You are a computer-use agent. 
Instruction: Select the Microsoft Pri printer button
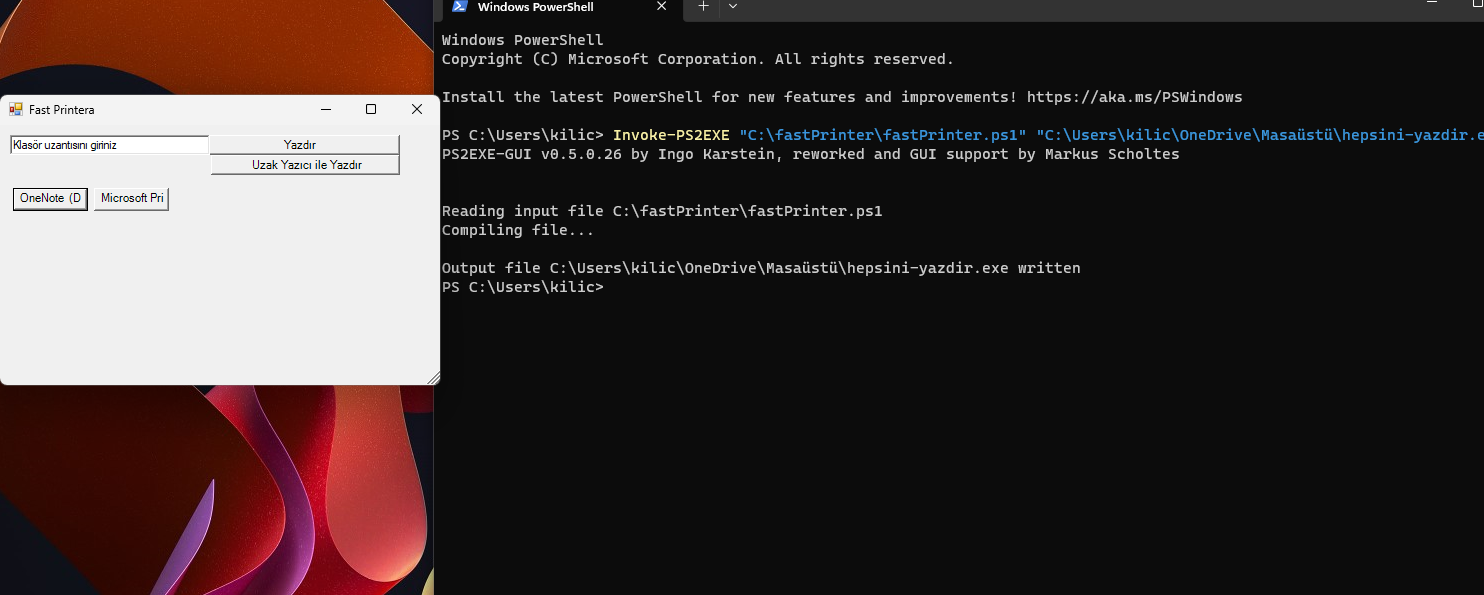(131, 198)
